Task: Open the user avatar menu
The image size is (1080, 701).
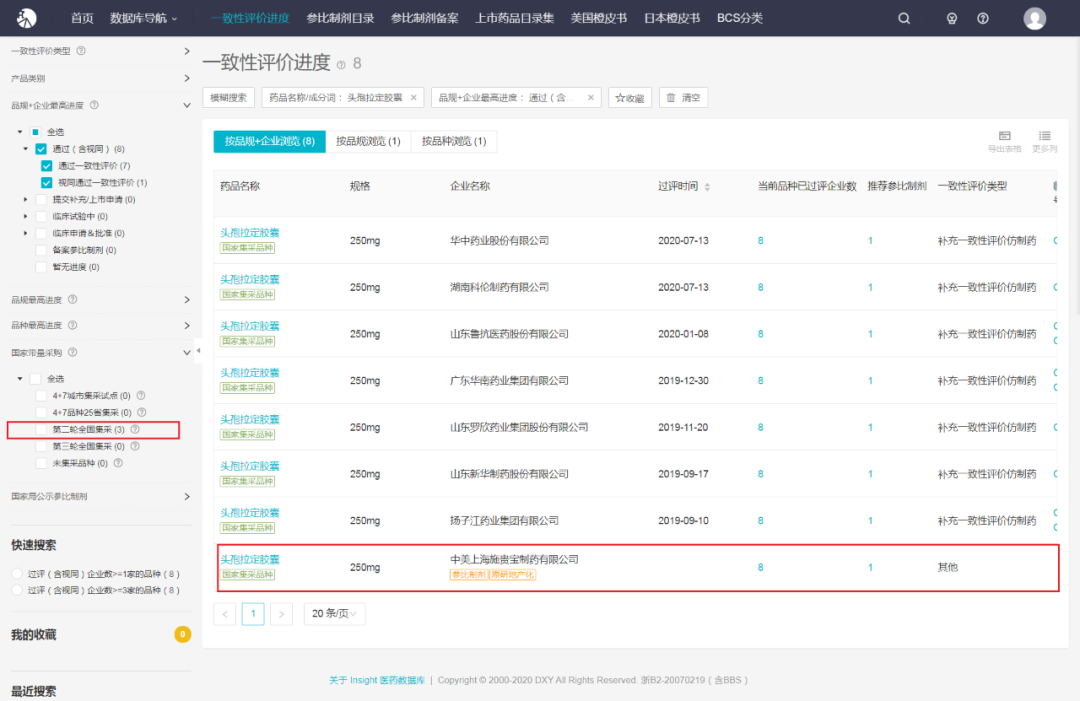Action: point(1035,19)
